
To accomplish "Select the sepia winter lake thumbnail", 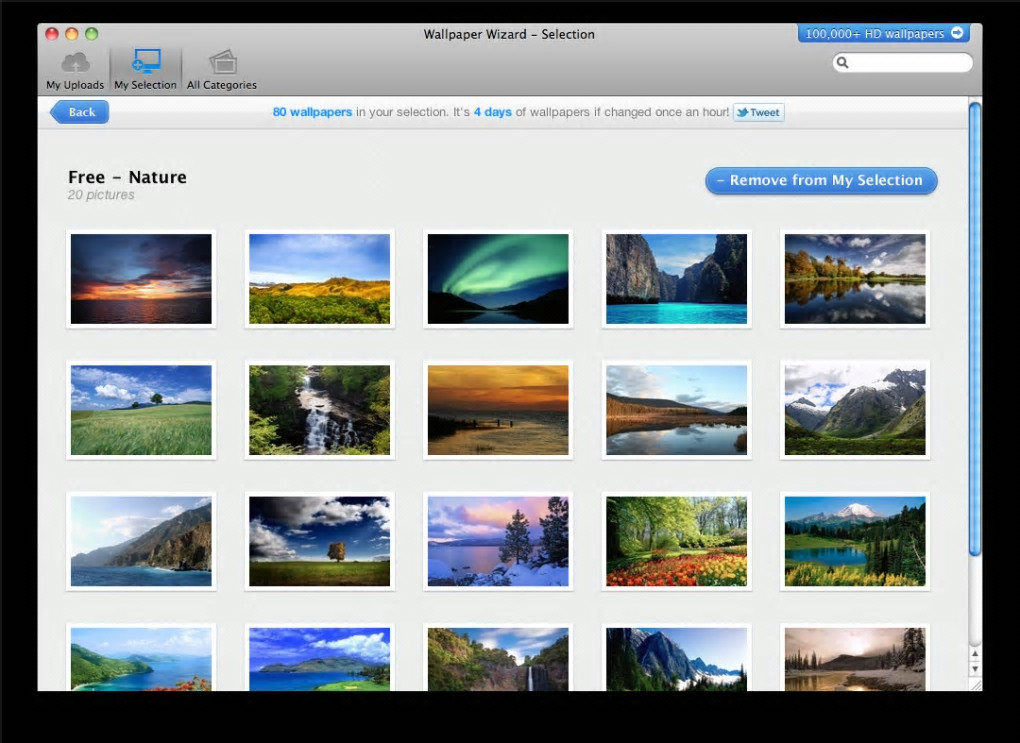I will tap(855, 658).
